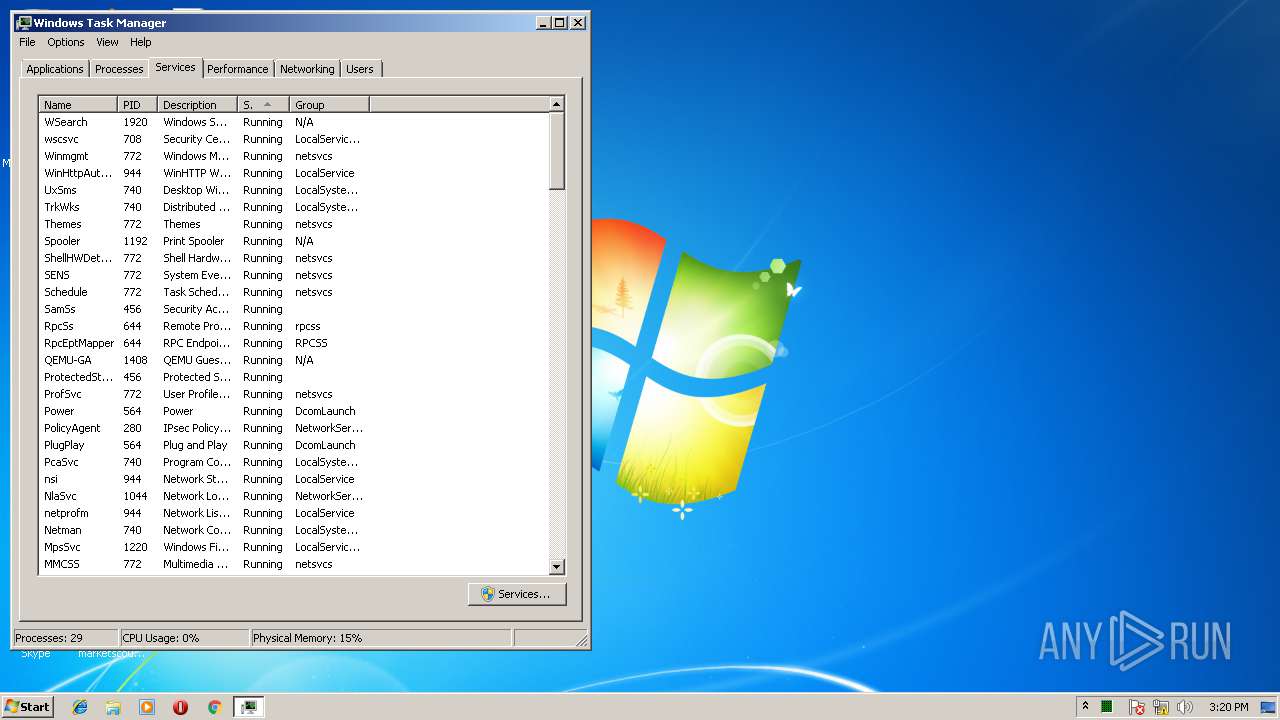This screenshot has height=720, width=1280.
Task: Switch to the Applications tab
Action: (x=54, y=69)
